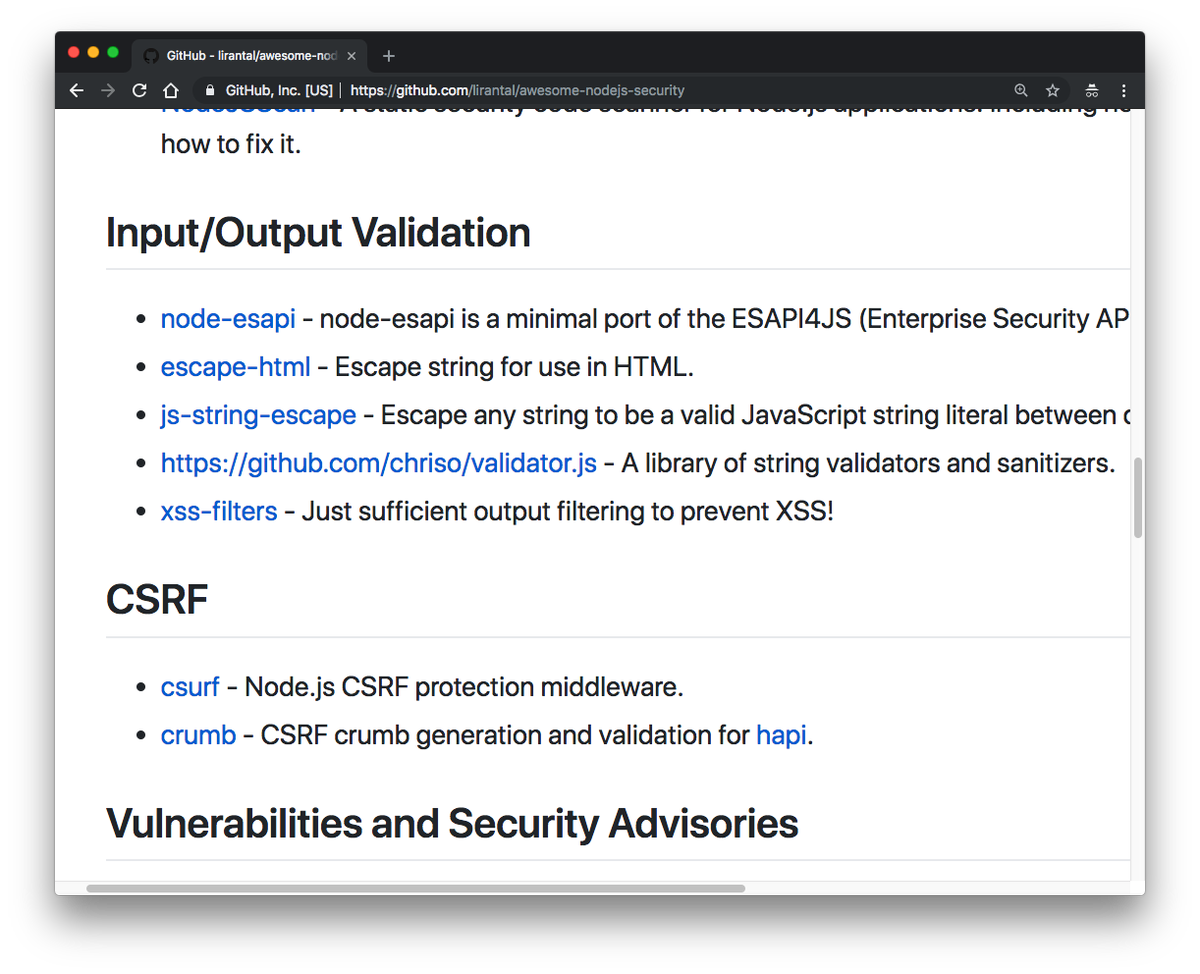
Task: Open the chriso/validator.js GitHub link
Action: (379, 463)
